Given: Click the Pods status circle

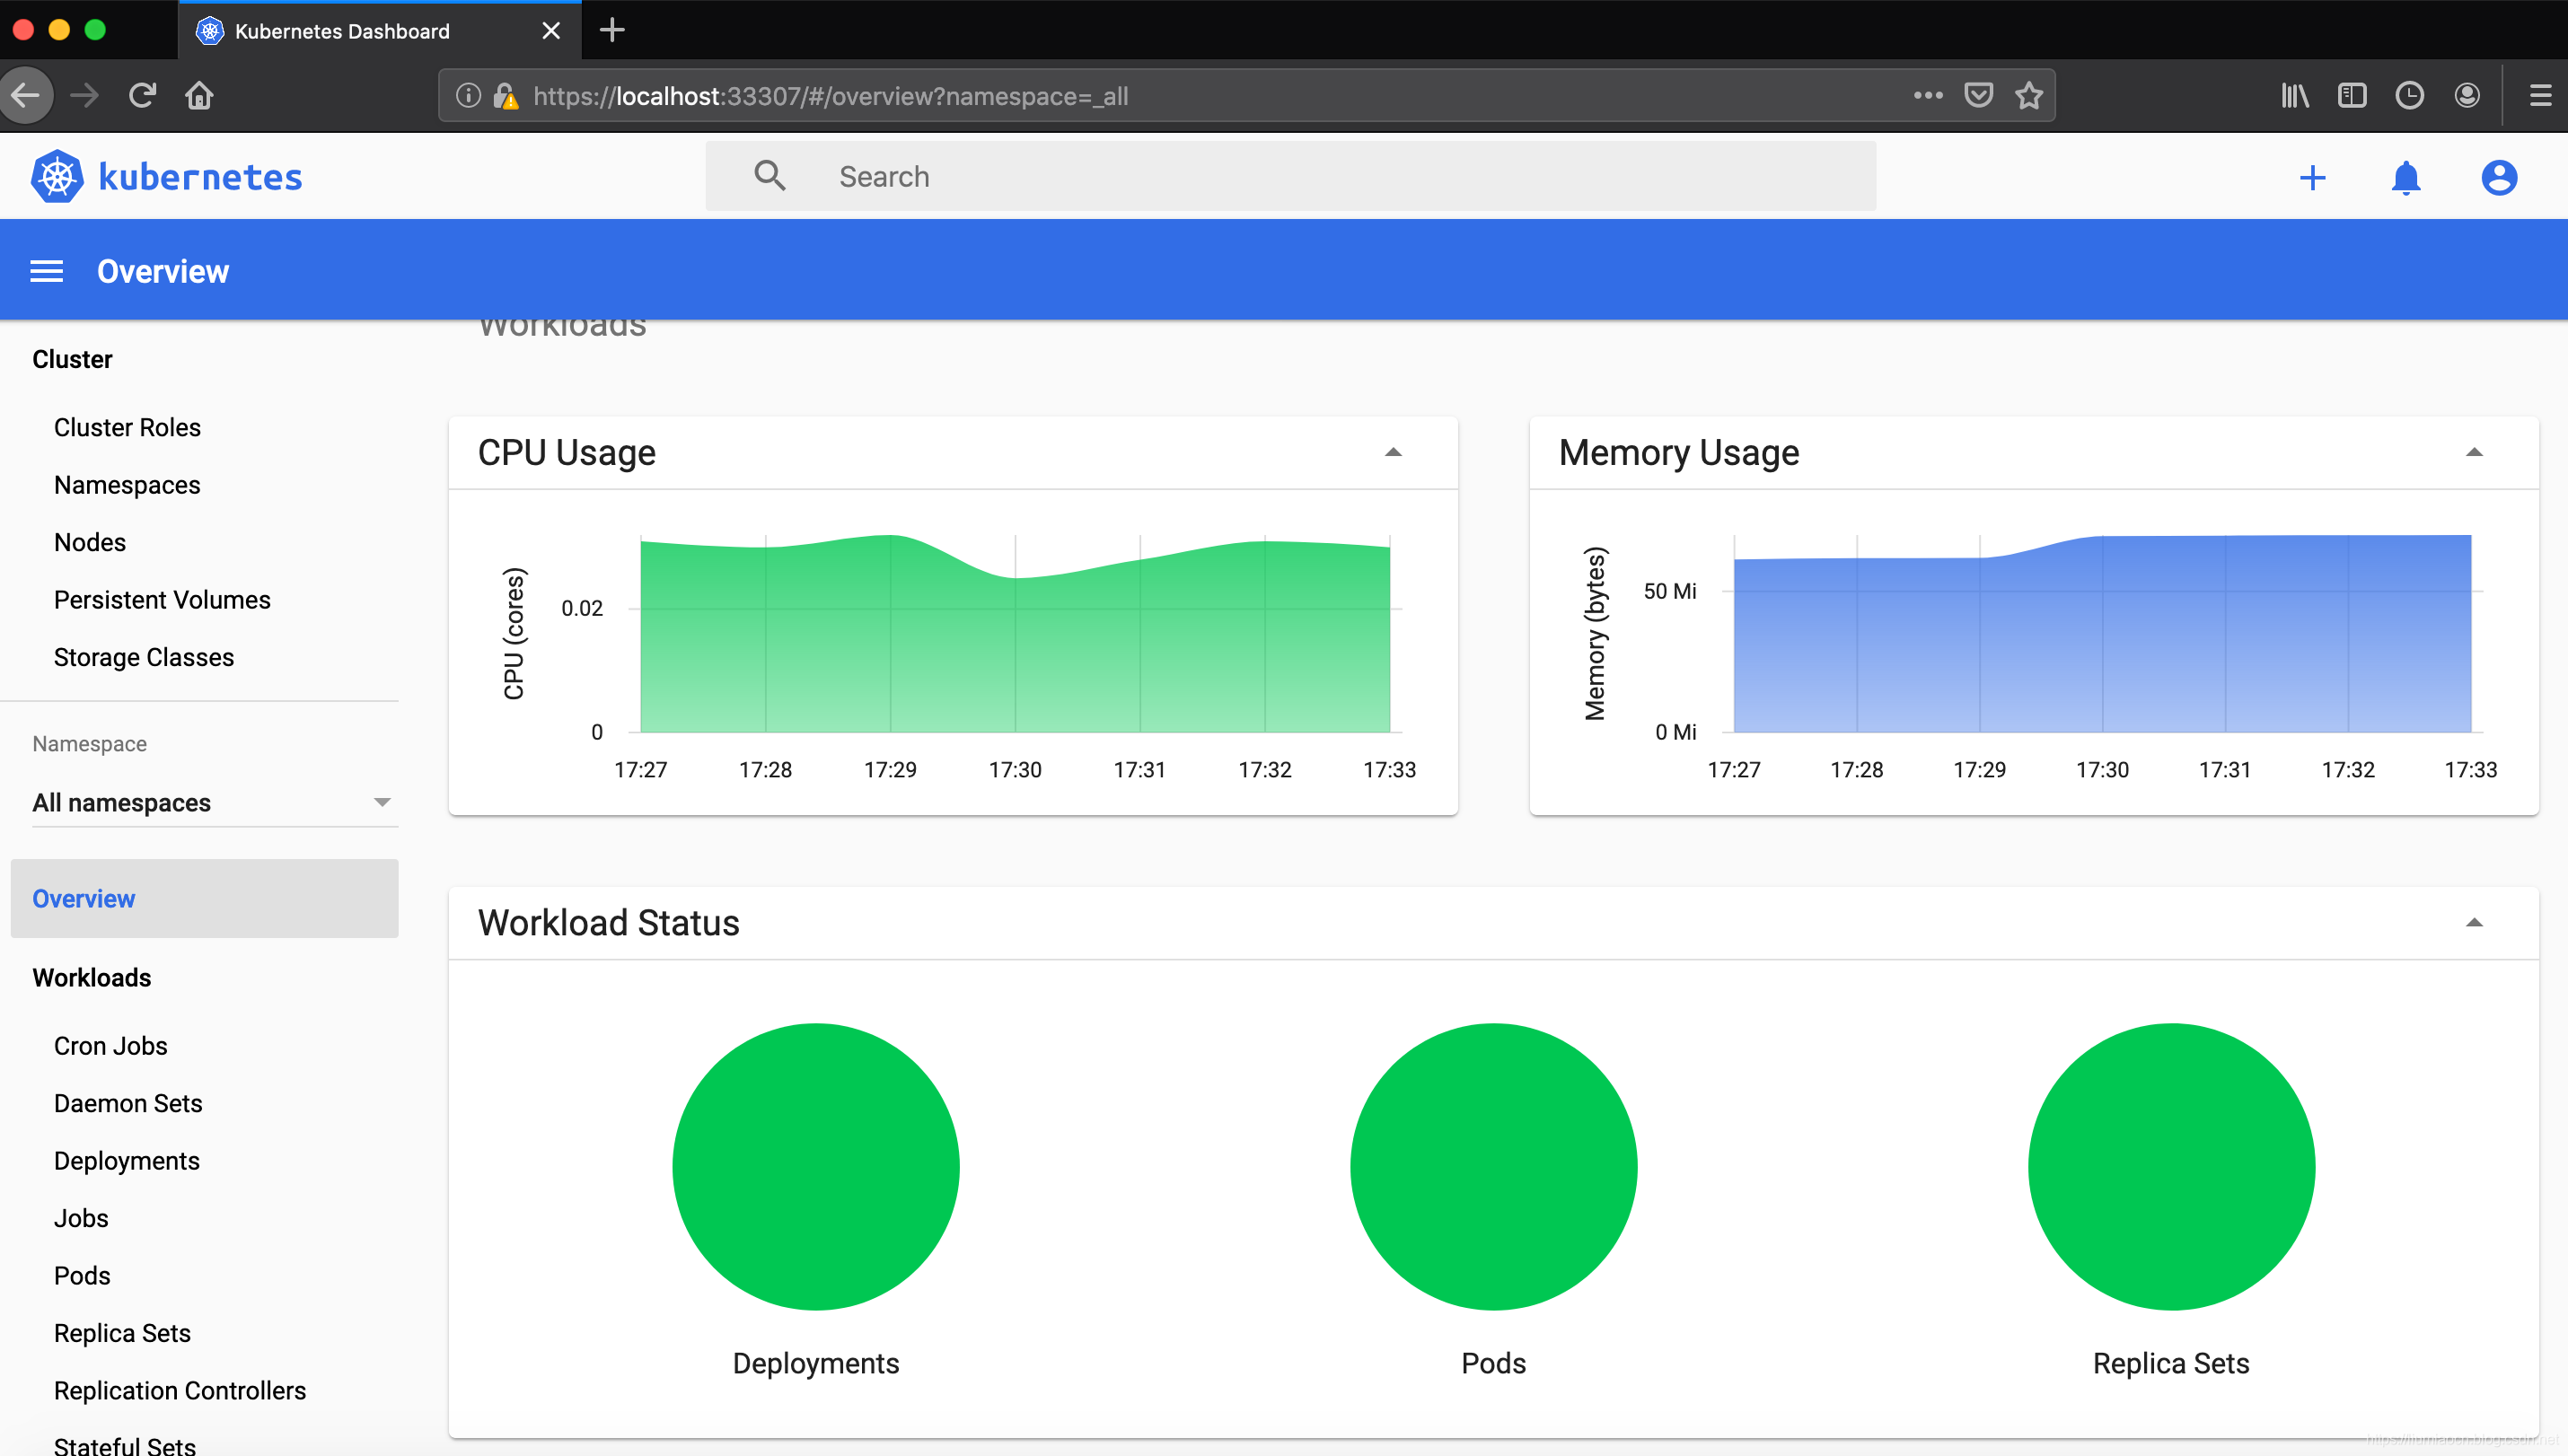Looking at the screenshot, I should (1494, 1165).
